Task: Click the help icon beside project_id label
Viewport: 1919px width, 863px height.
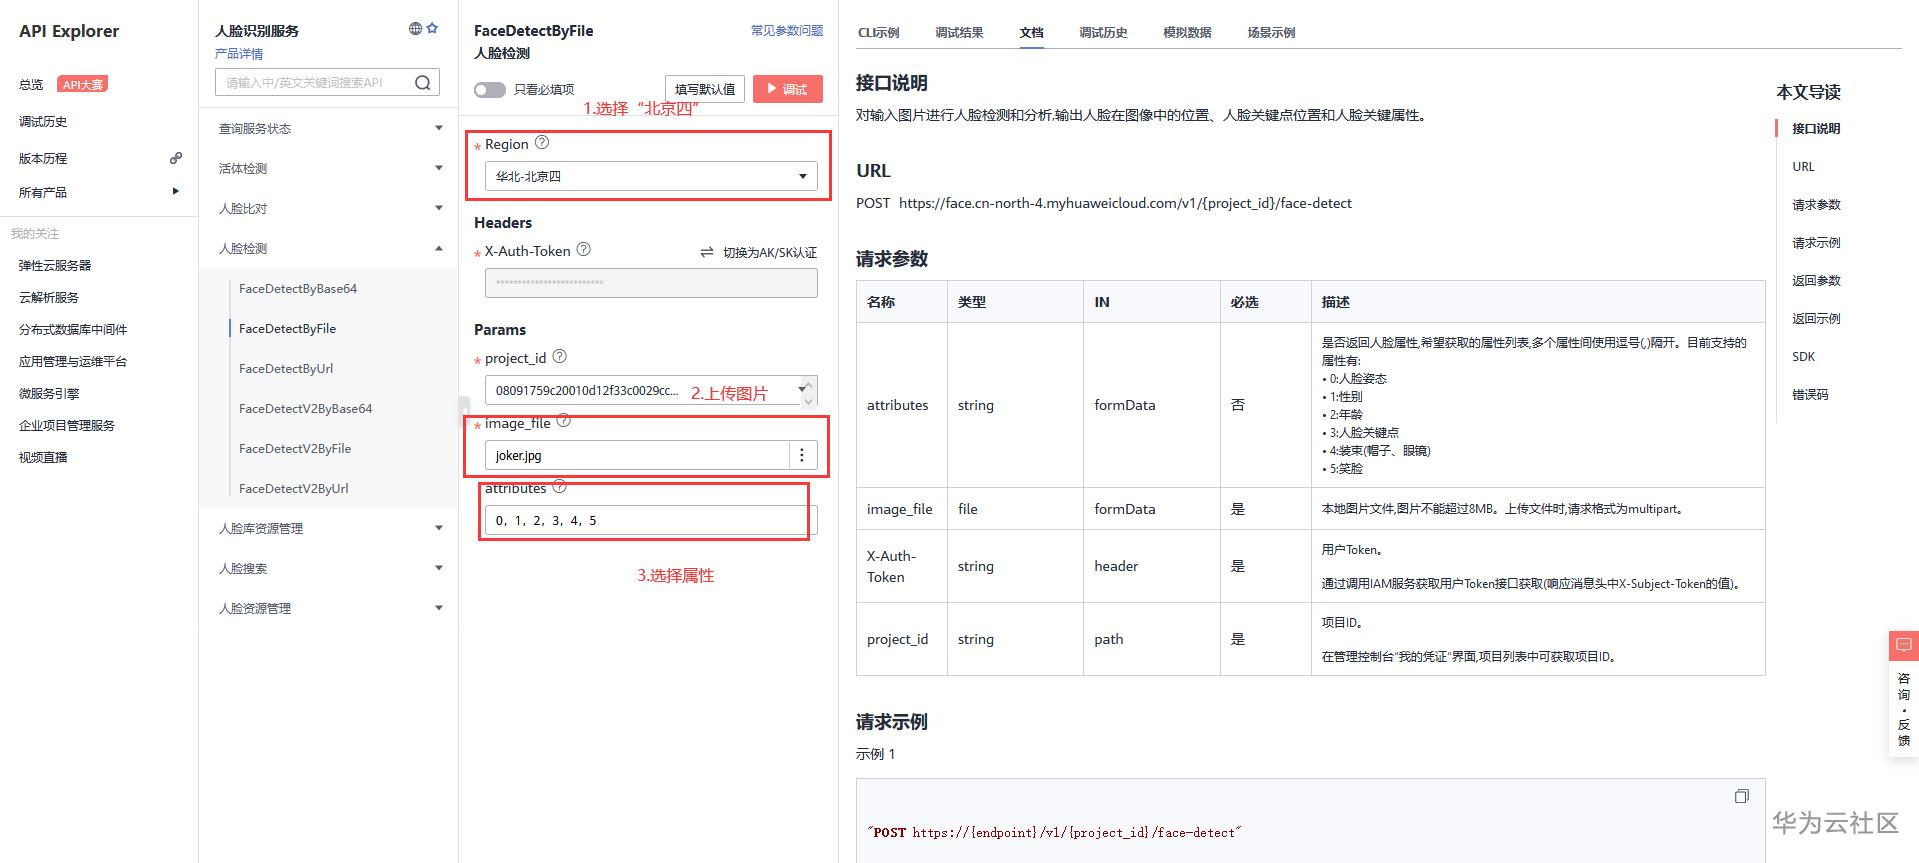Action: pyautogui.click(x=560, y=356)
